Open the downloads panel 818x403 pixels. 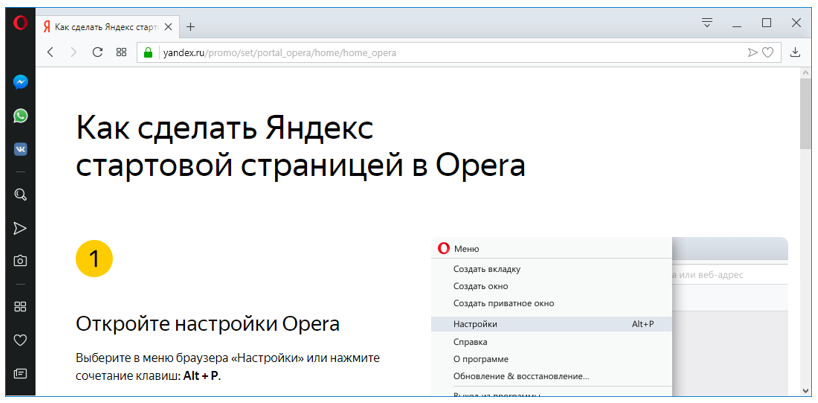click(795, 52)
